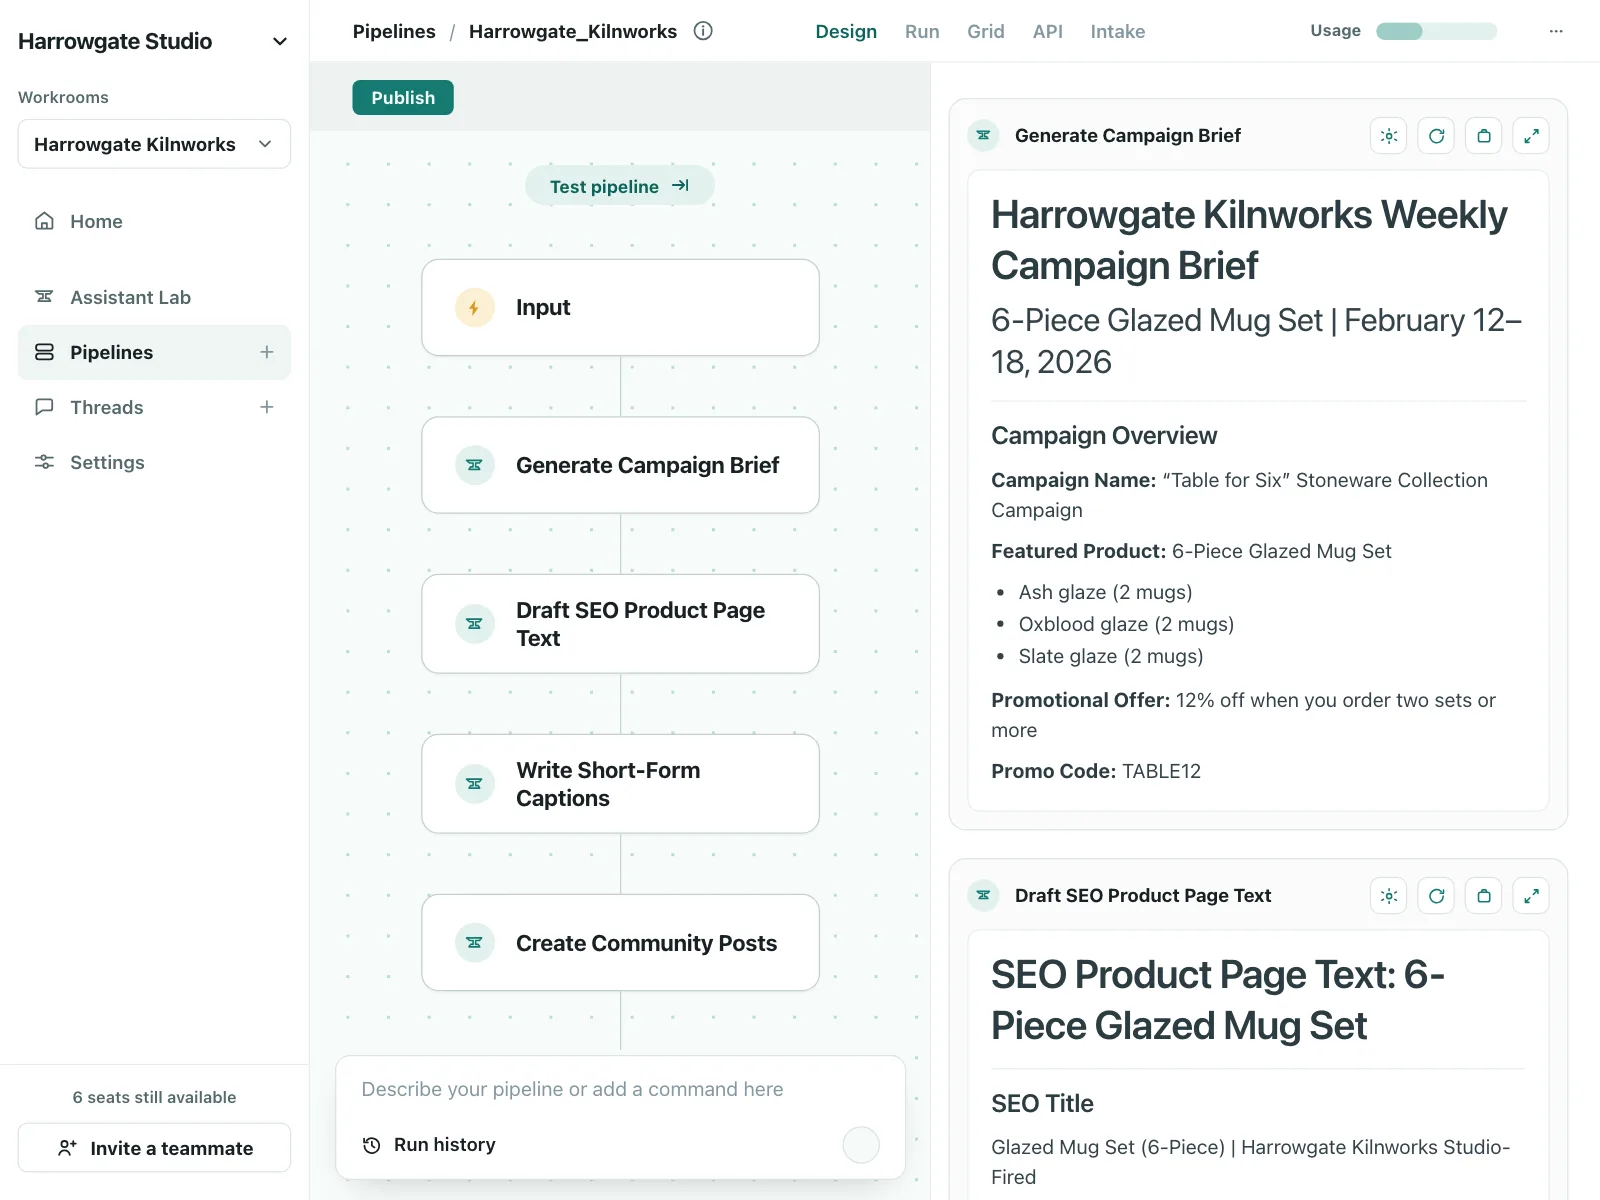The height and width of the screenshot is (1200, 1600).
Task: Click the Write Short-Form Captions node icon
Action: point(475,784)
